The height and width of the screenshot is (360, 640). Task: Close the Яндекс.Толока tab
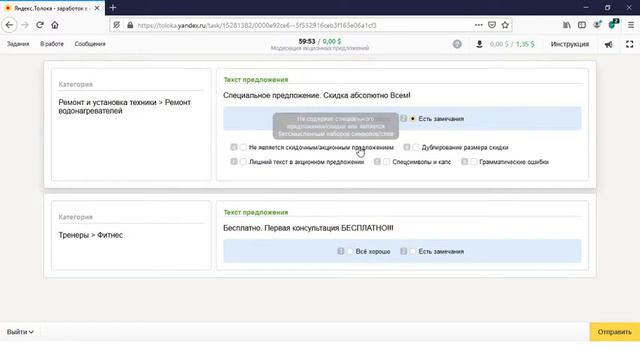97,8
